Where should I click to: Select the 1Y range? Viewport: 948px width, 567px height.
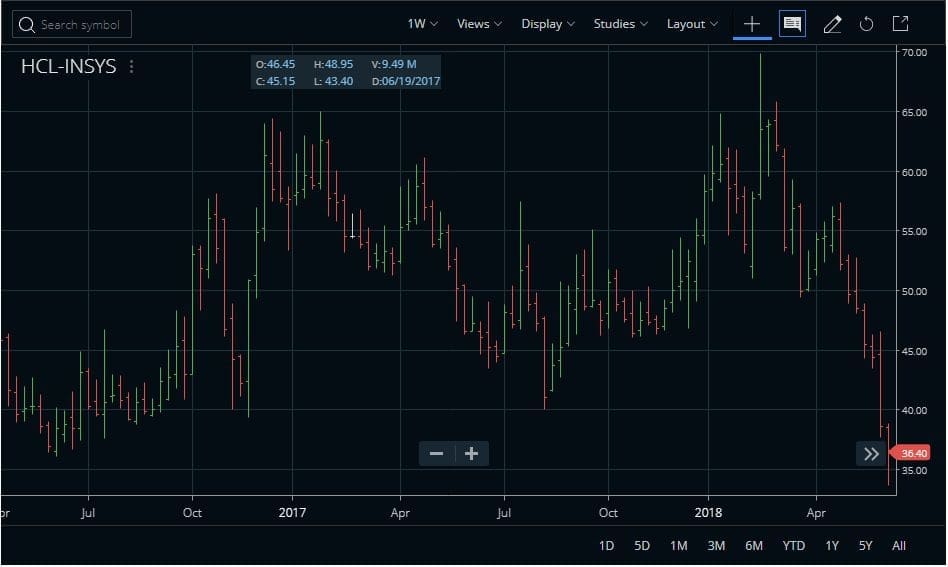832,546
